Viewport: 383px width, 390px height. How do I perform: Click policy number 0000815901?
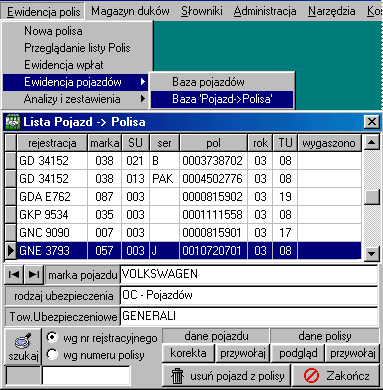click(x=213, y=233)
